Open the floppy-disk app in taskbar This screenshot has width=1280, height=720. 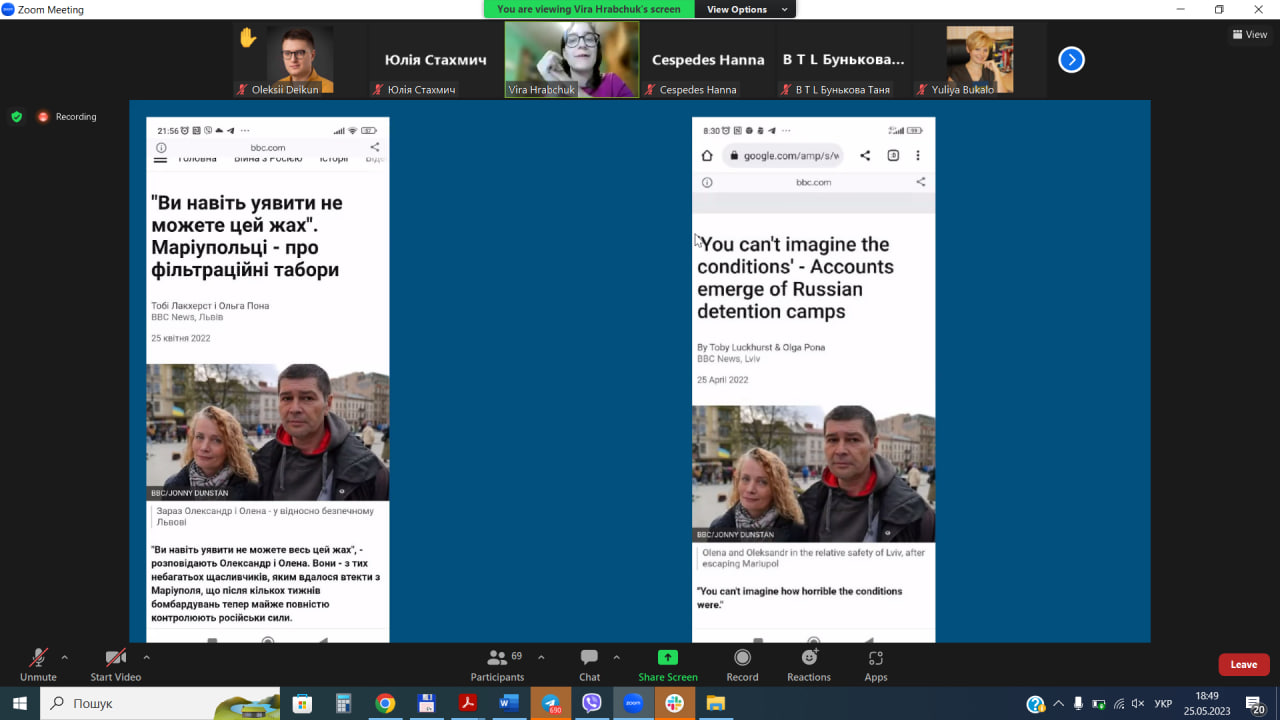click(426, 703)
